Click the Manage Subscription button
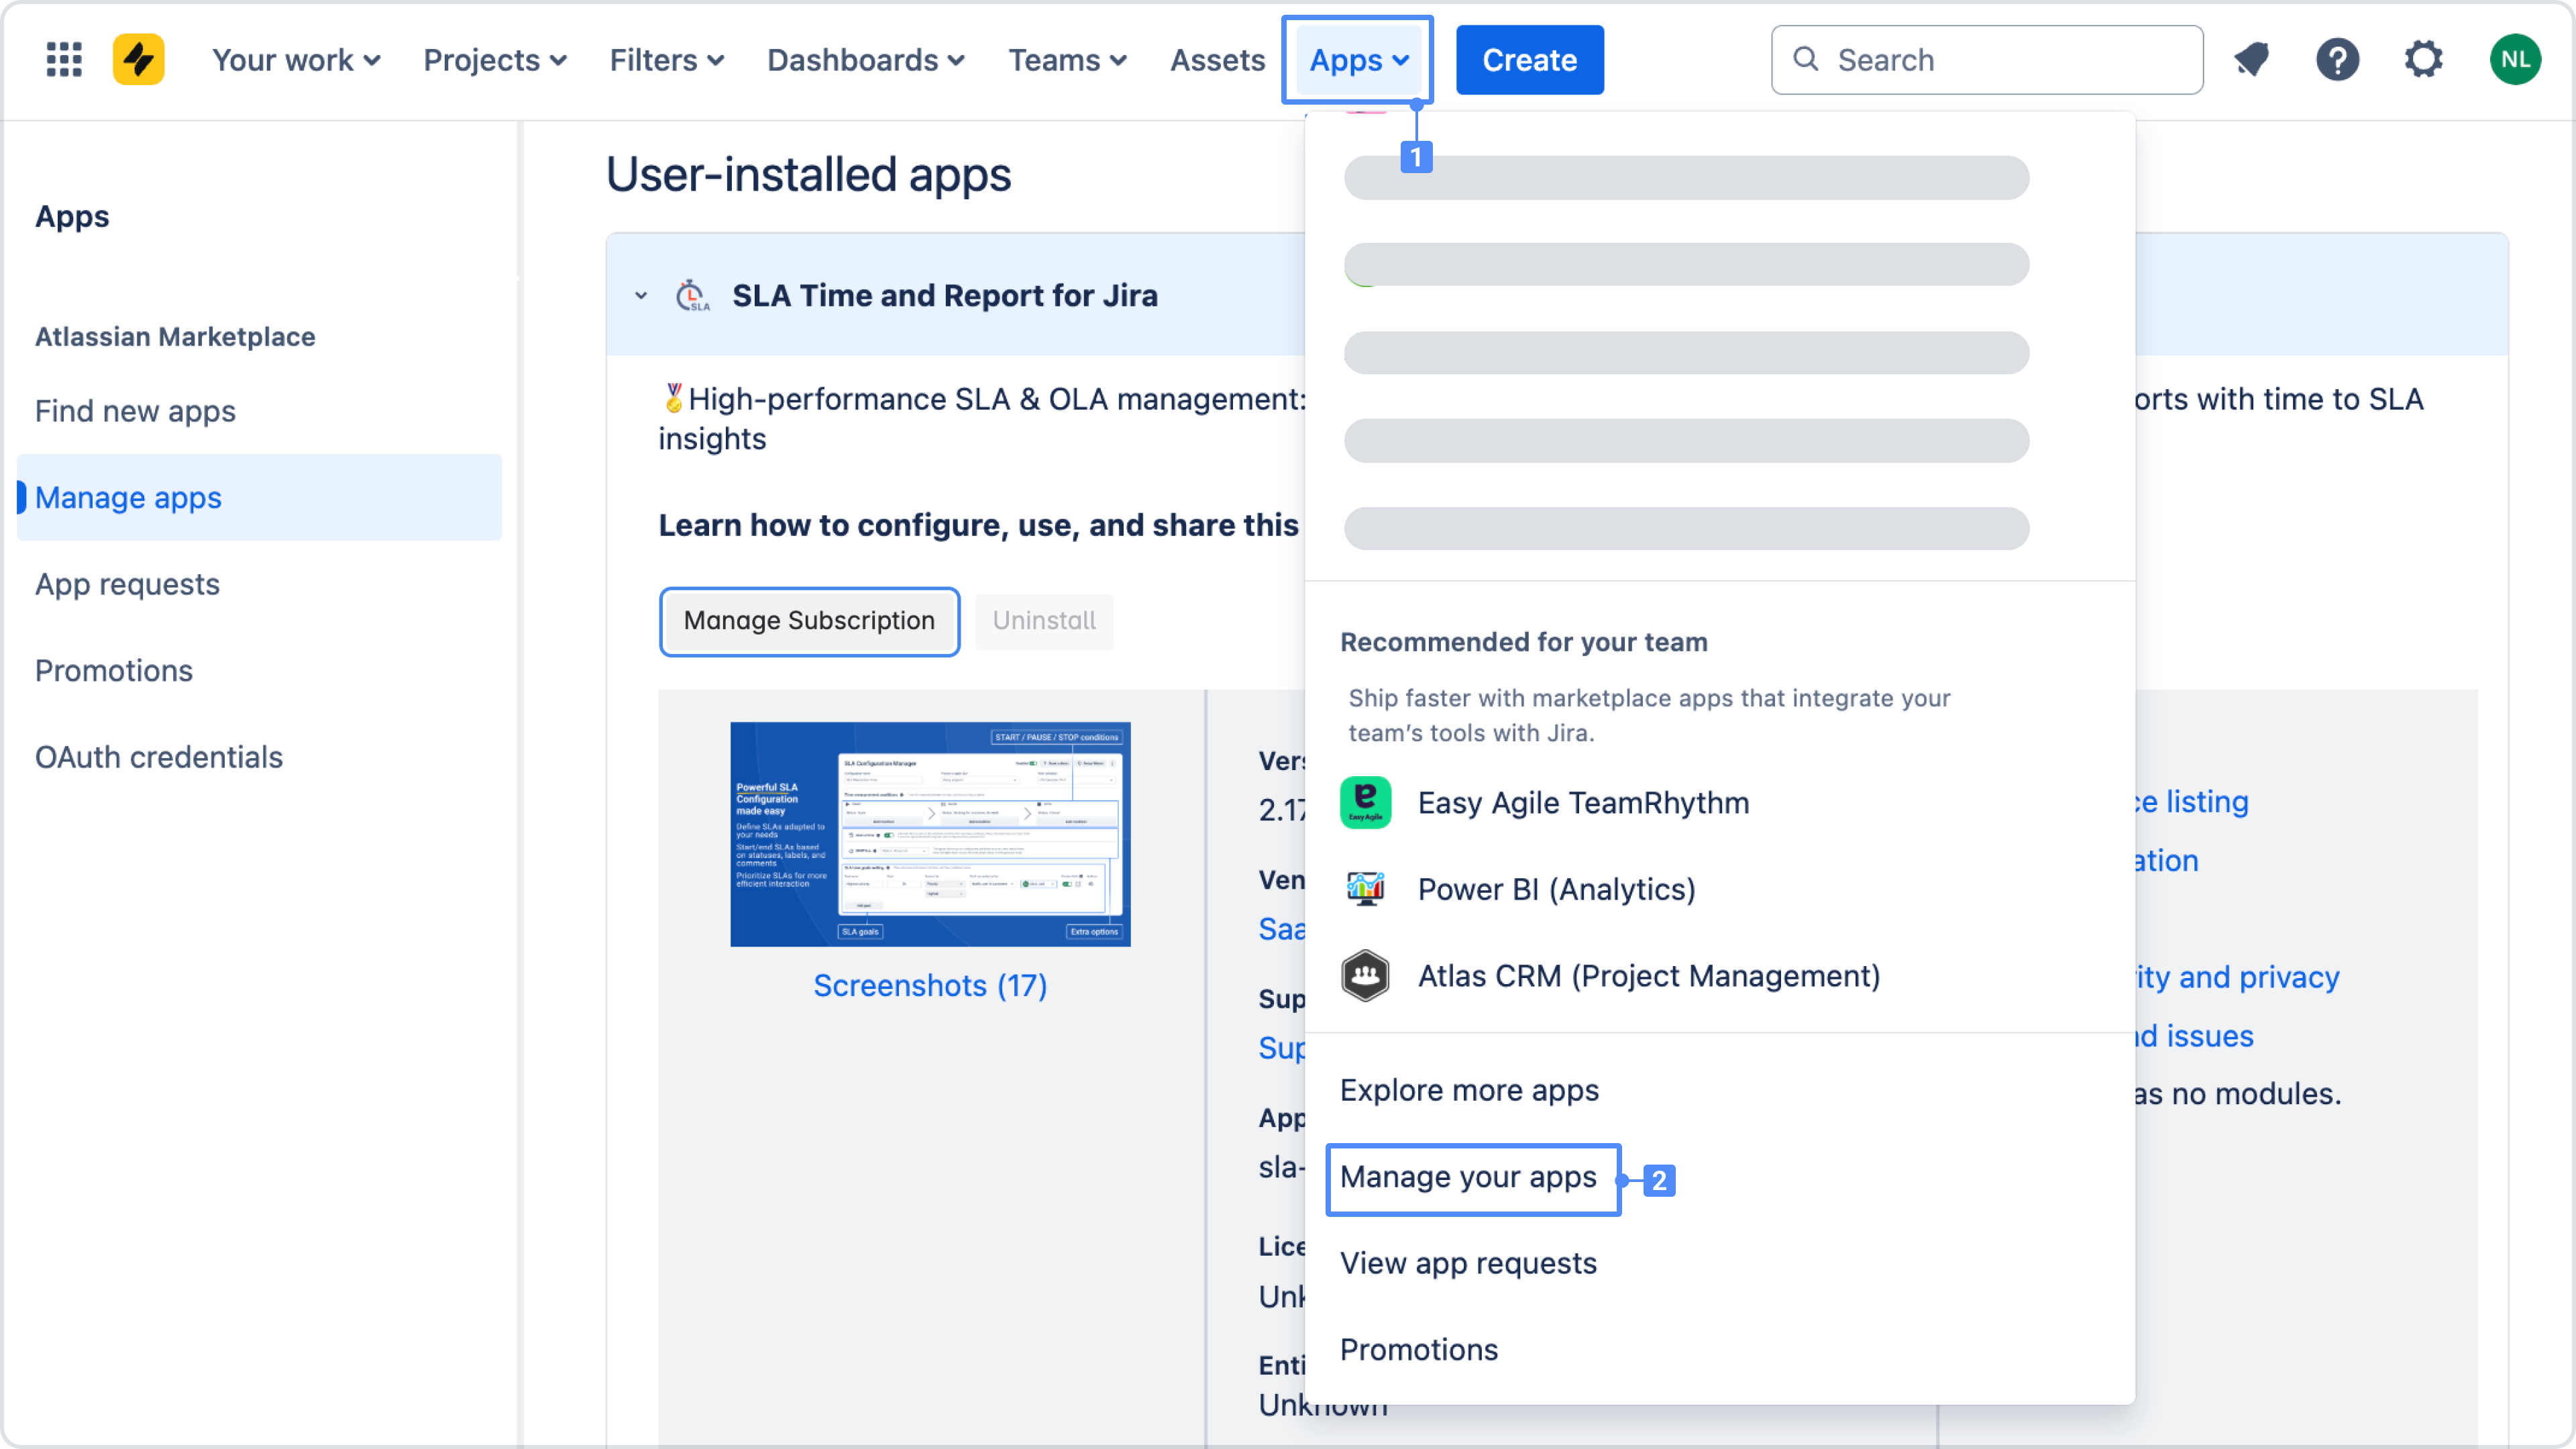Screen dimensions: 2576x1449 (809, 621)
